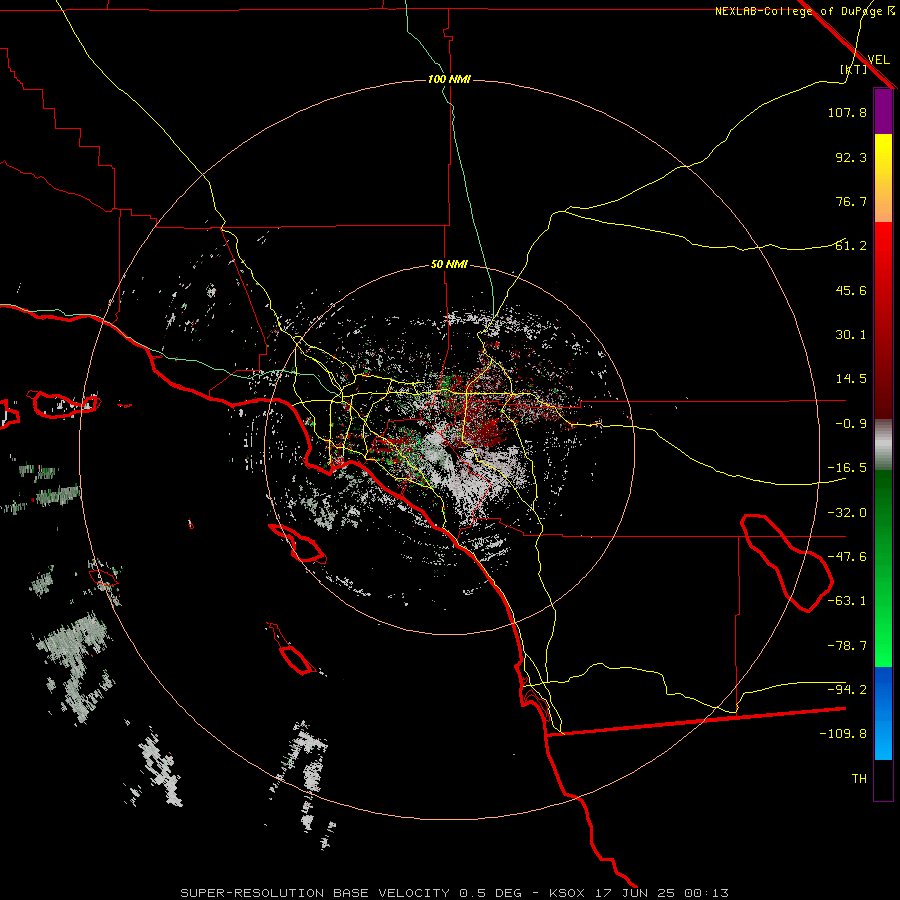Click the Santa Catalina Island outline

pos(297,544)
